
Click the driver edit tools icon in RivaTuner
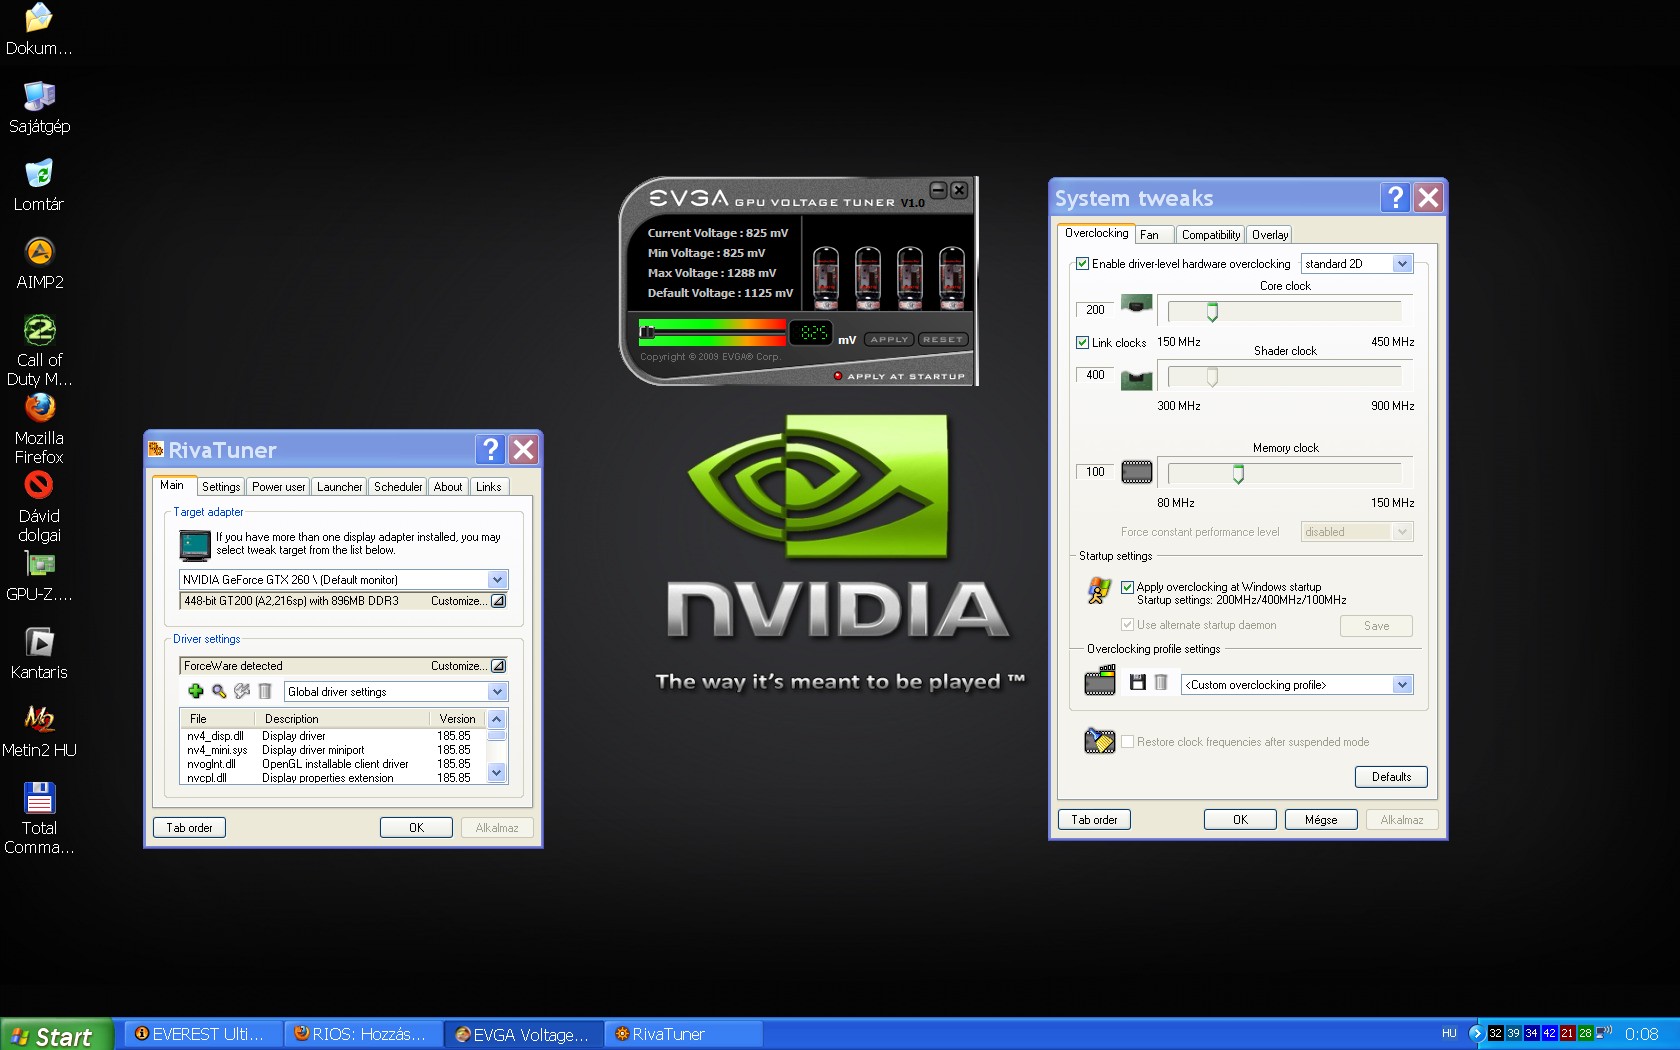[x=242, y=691]
